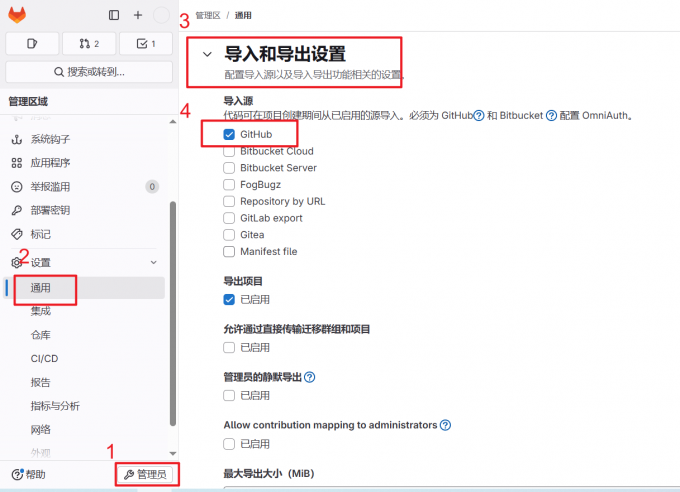Enable 允许通过直接传输迁移群组和项目 checkbox
680x492 pixels.
[229, 348]
